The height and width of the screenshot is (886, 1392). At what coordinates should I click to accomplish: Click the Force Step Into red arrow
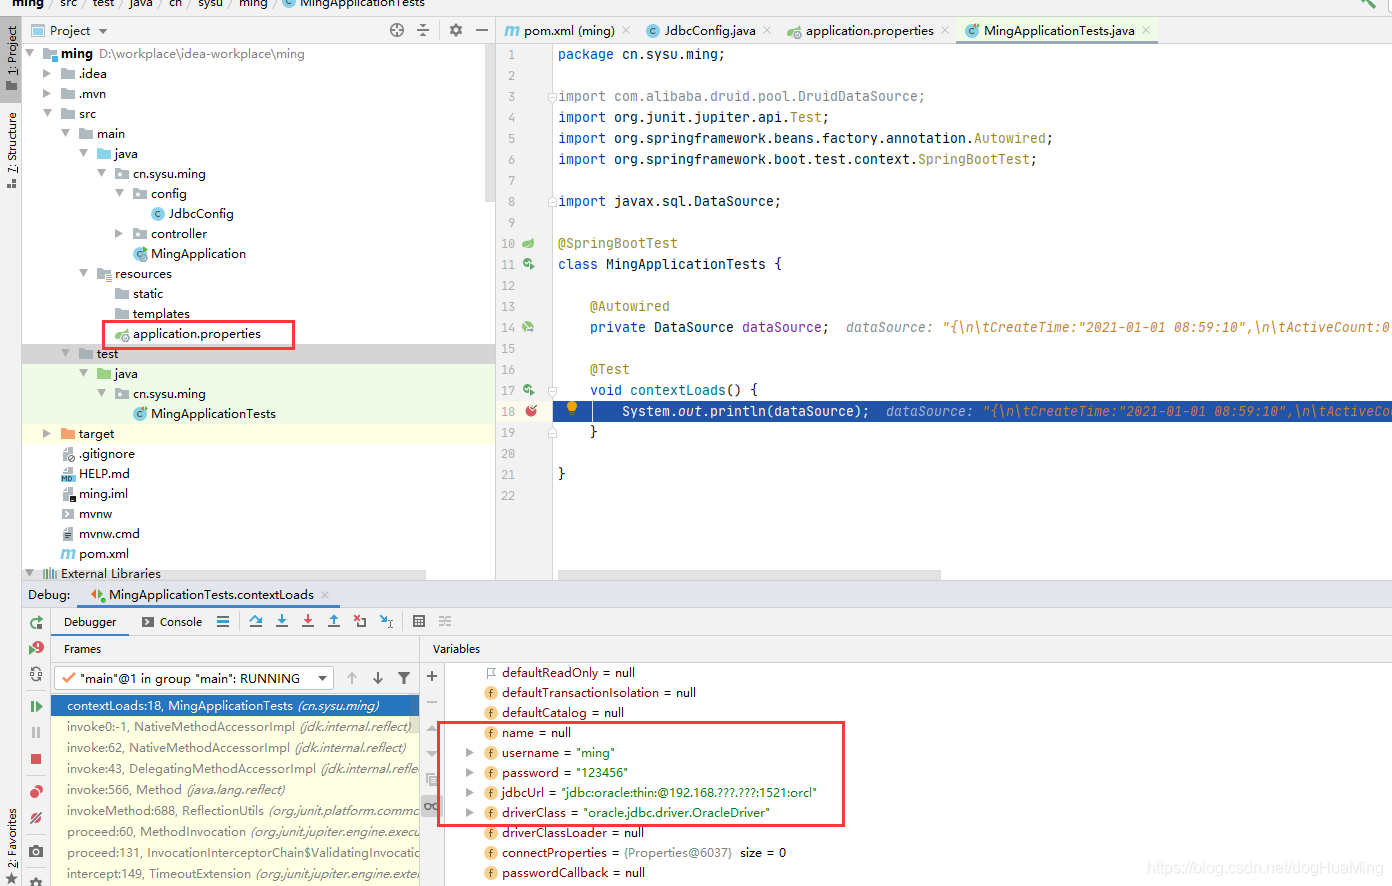click(x=308, y=621)
